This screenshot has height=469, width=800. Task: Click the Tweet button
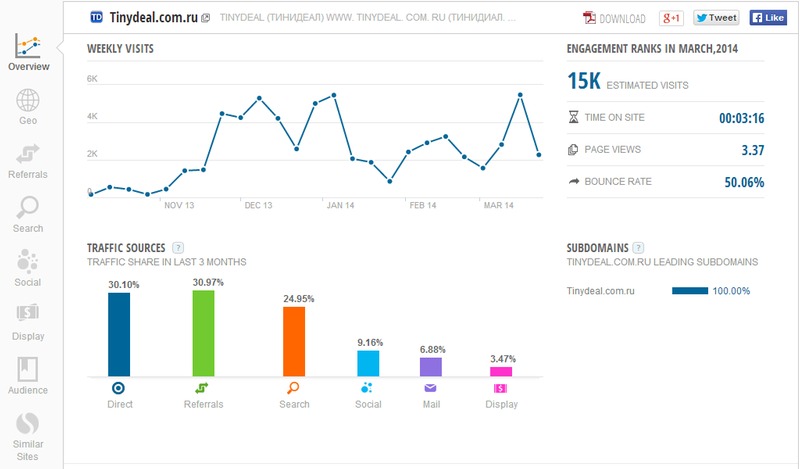pos(716,18)
